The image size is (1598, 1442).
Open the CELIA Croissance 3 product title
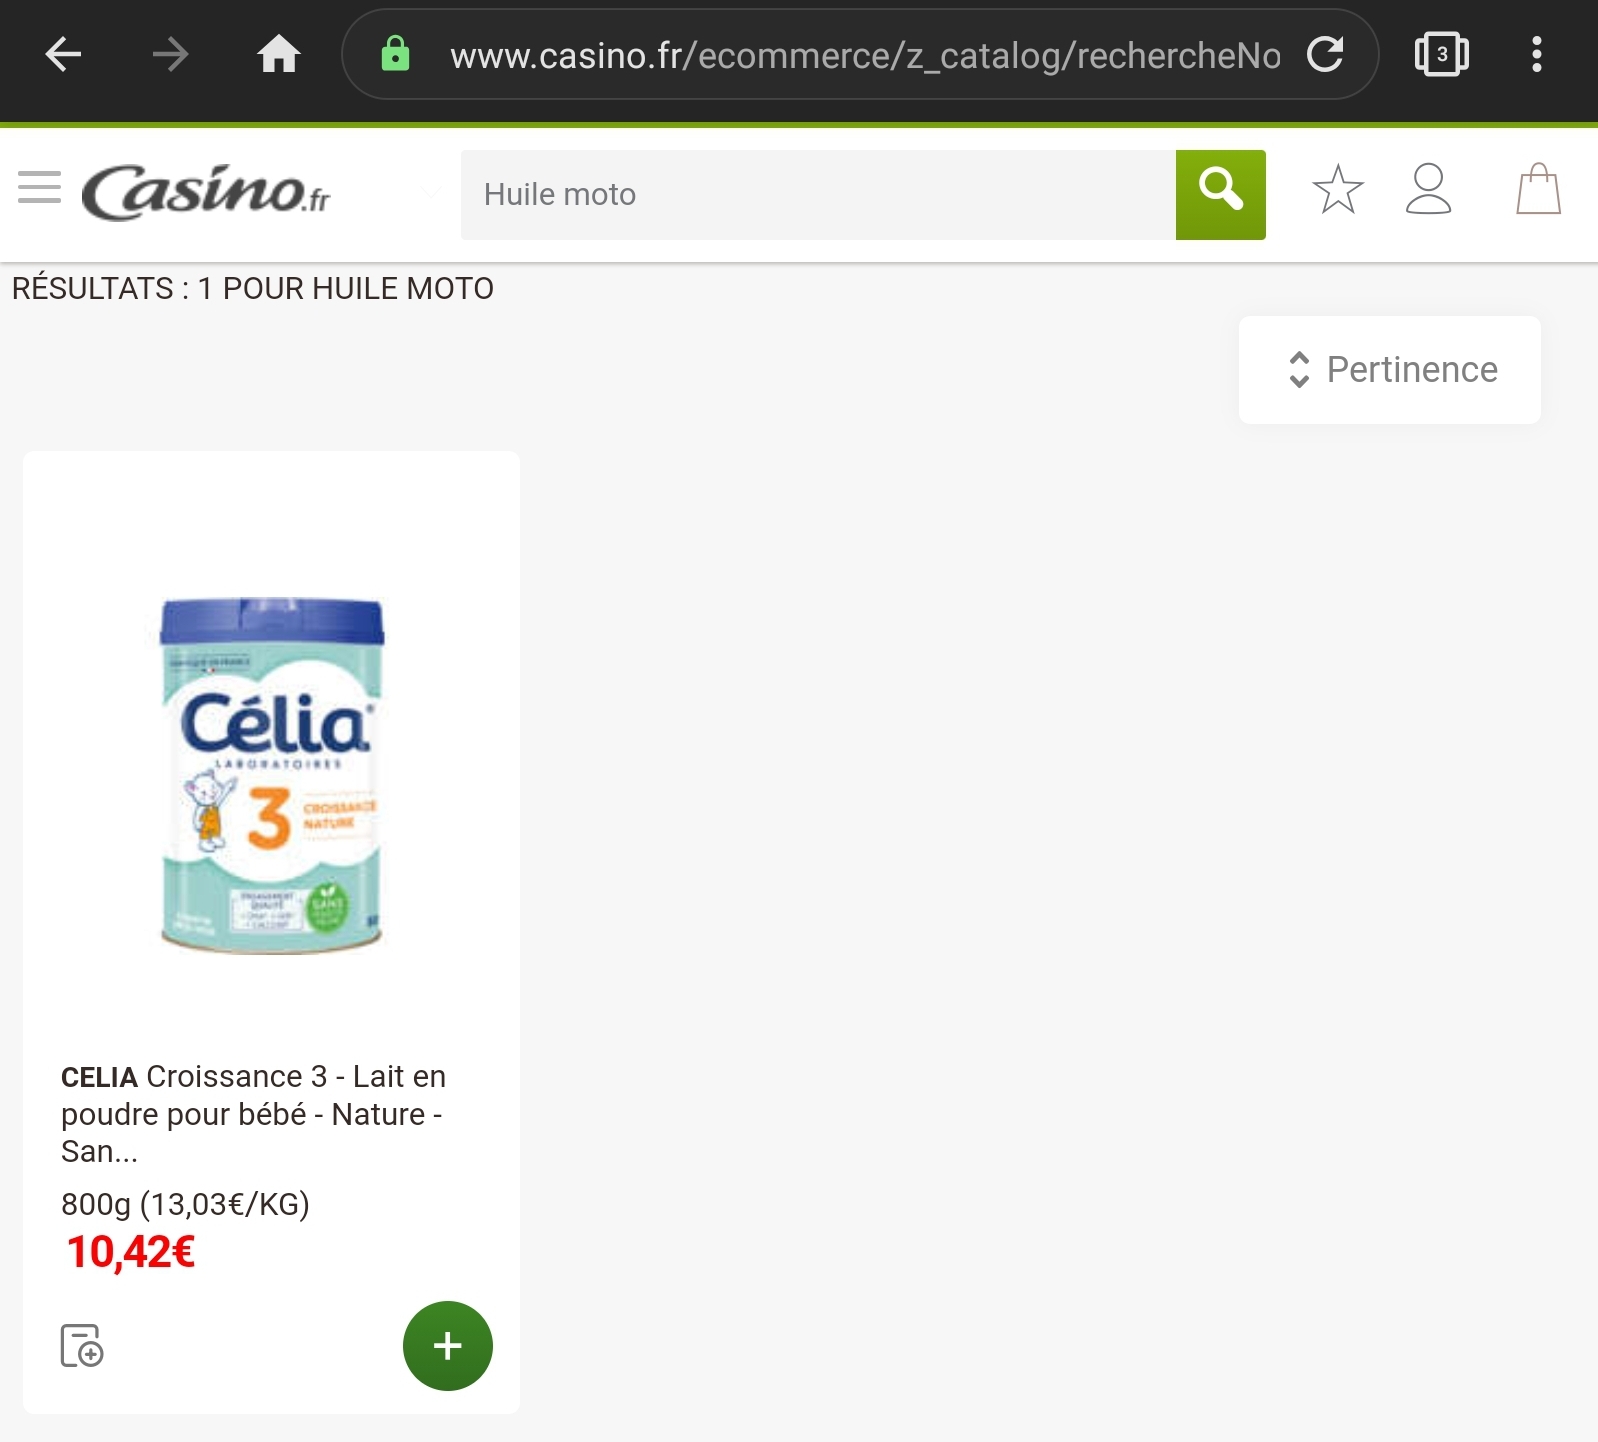pyautogui.click(x=254, y=1114)
